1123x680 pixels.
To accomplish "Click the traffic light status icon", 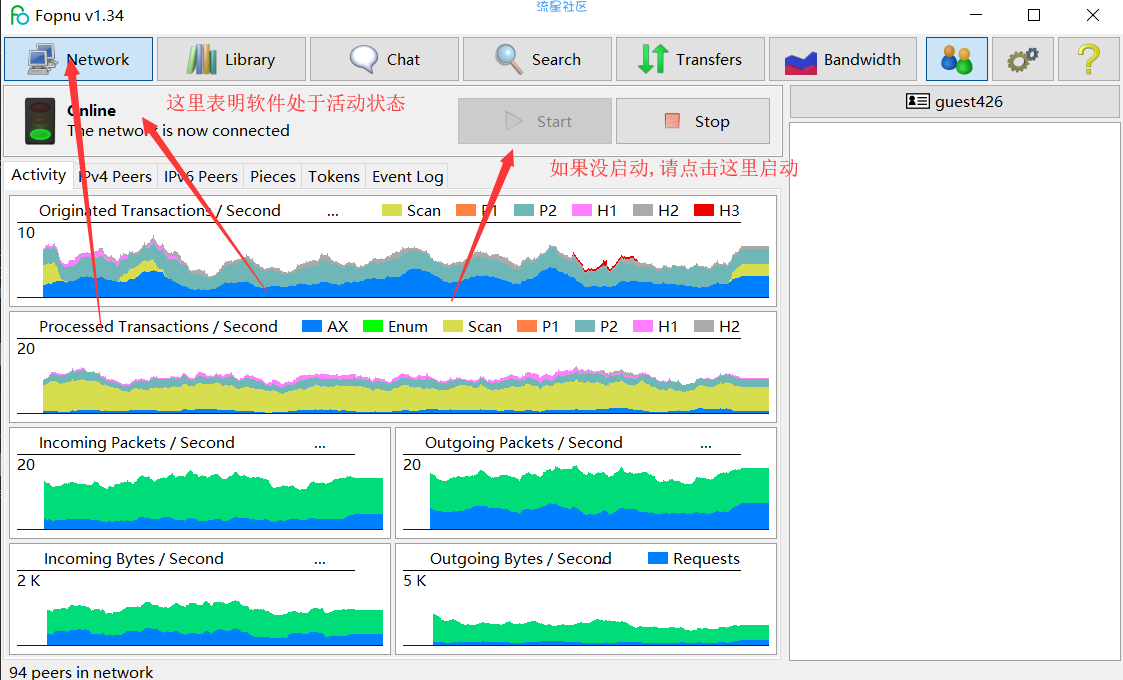I will (40, 121).
